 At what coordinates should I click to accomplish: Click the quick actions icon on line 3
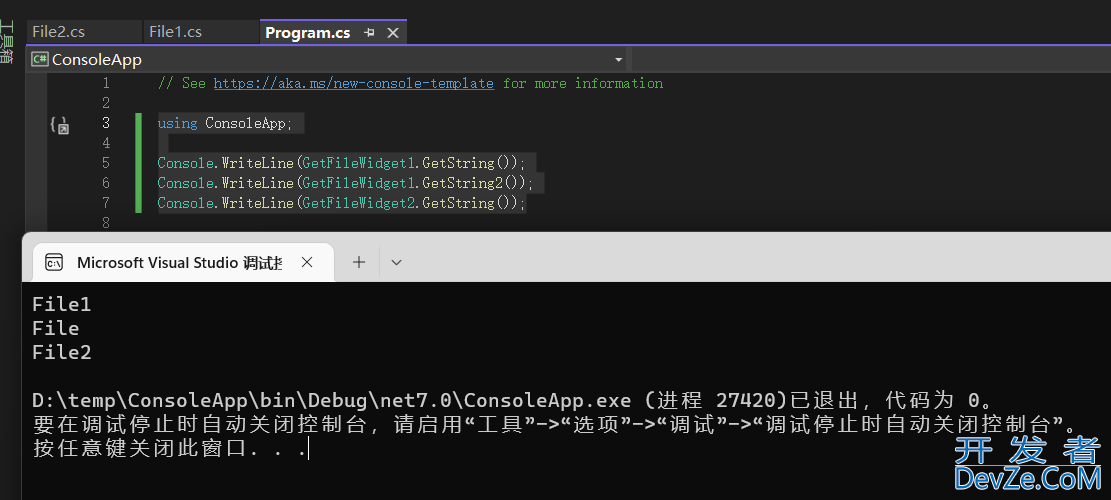(x=60, y=125)
